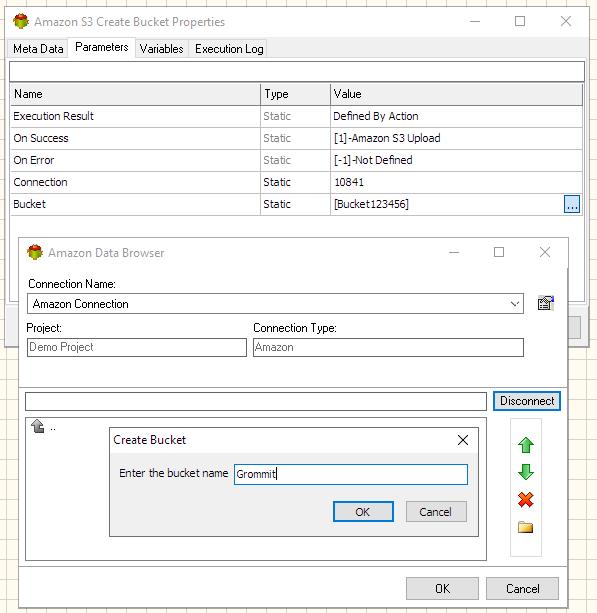Screen dimensions: 597x613
Task: Click the ellipsis button in the Bucket row
Action: pos(572,204)
